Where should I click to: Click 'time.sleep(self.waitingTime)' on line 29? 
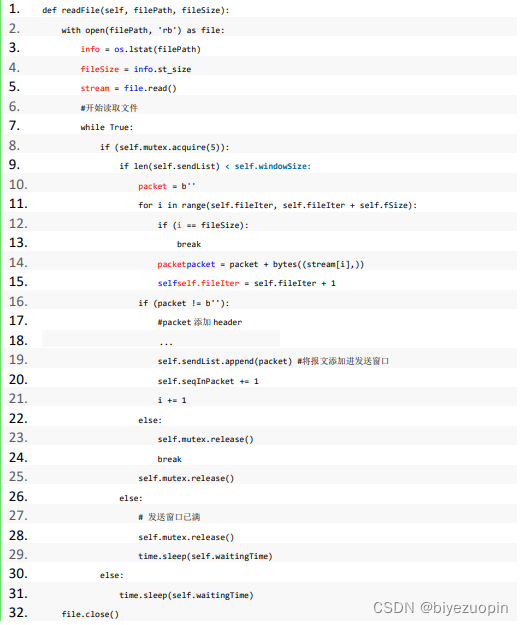click(x=205, y=556)
